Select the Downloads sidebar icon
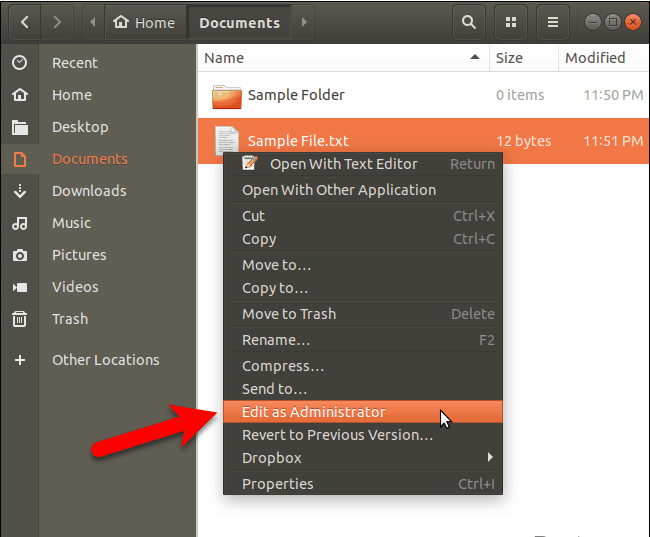Image resolution: width=650 pixels, height=537 pixels. tap(20, 191)
